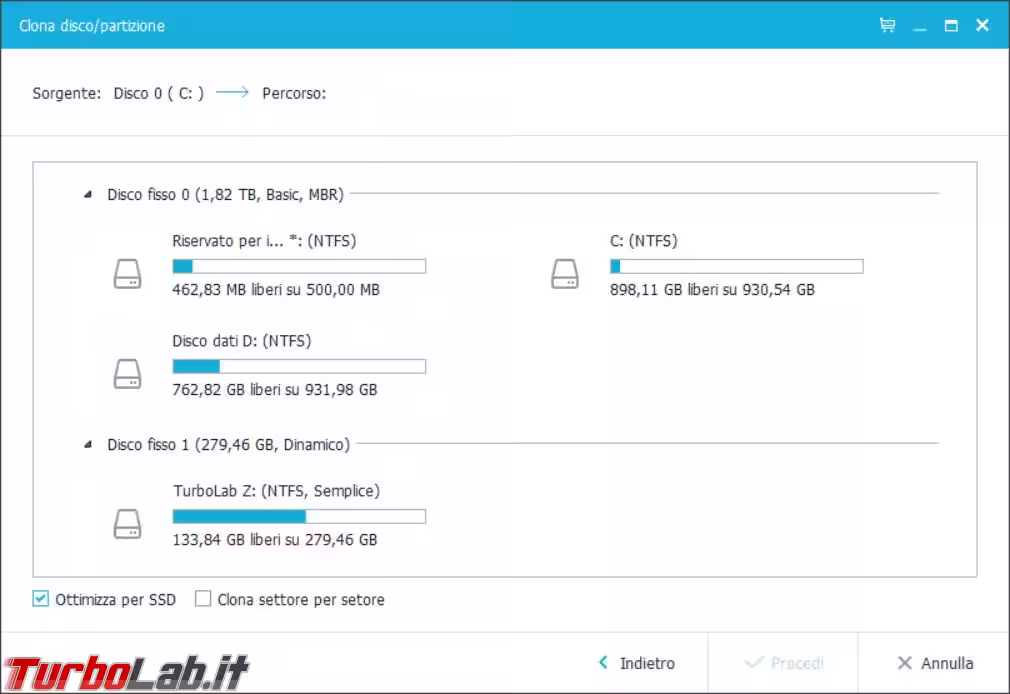Click the TurboLab Z: usage bar
This screenshot has height=694, width=1010.
click(x=299, y=516)
